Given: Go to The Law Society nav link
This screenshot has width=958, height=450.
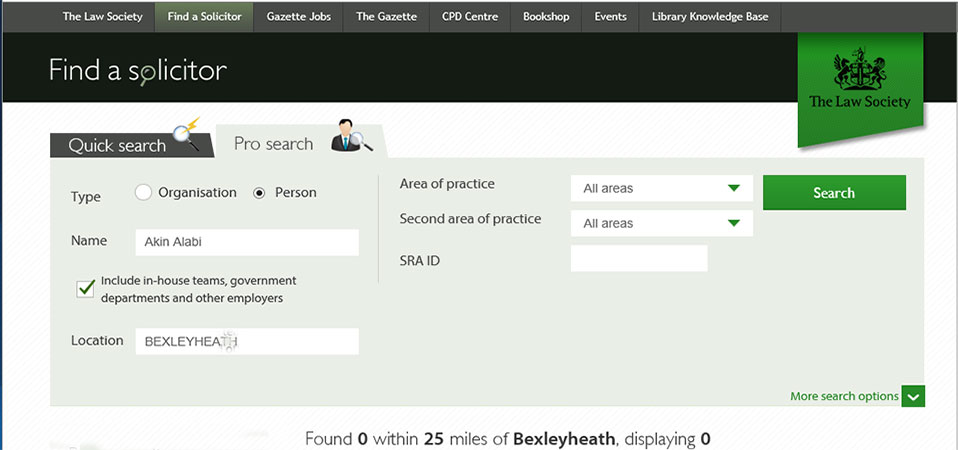Looking at the screenshot, I should 102,17.
